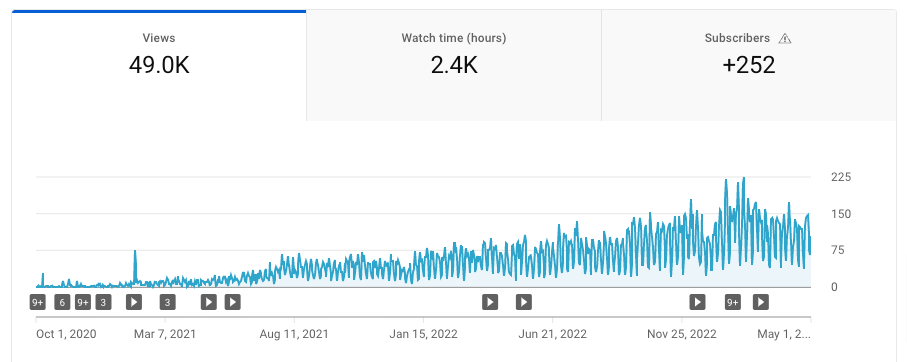
Task: Click the Oct 1, 2020 date label
Action: tap(66, 334)
